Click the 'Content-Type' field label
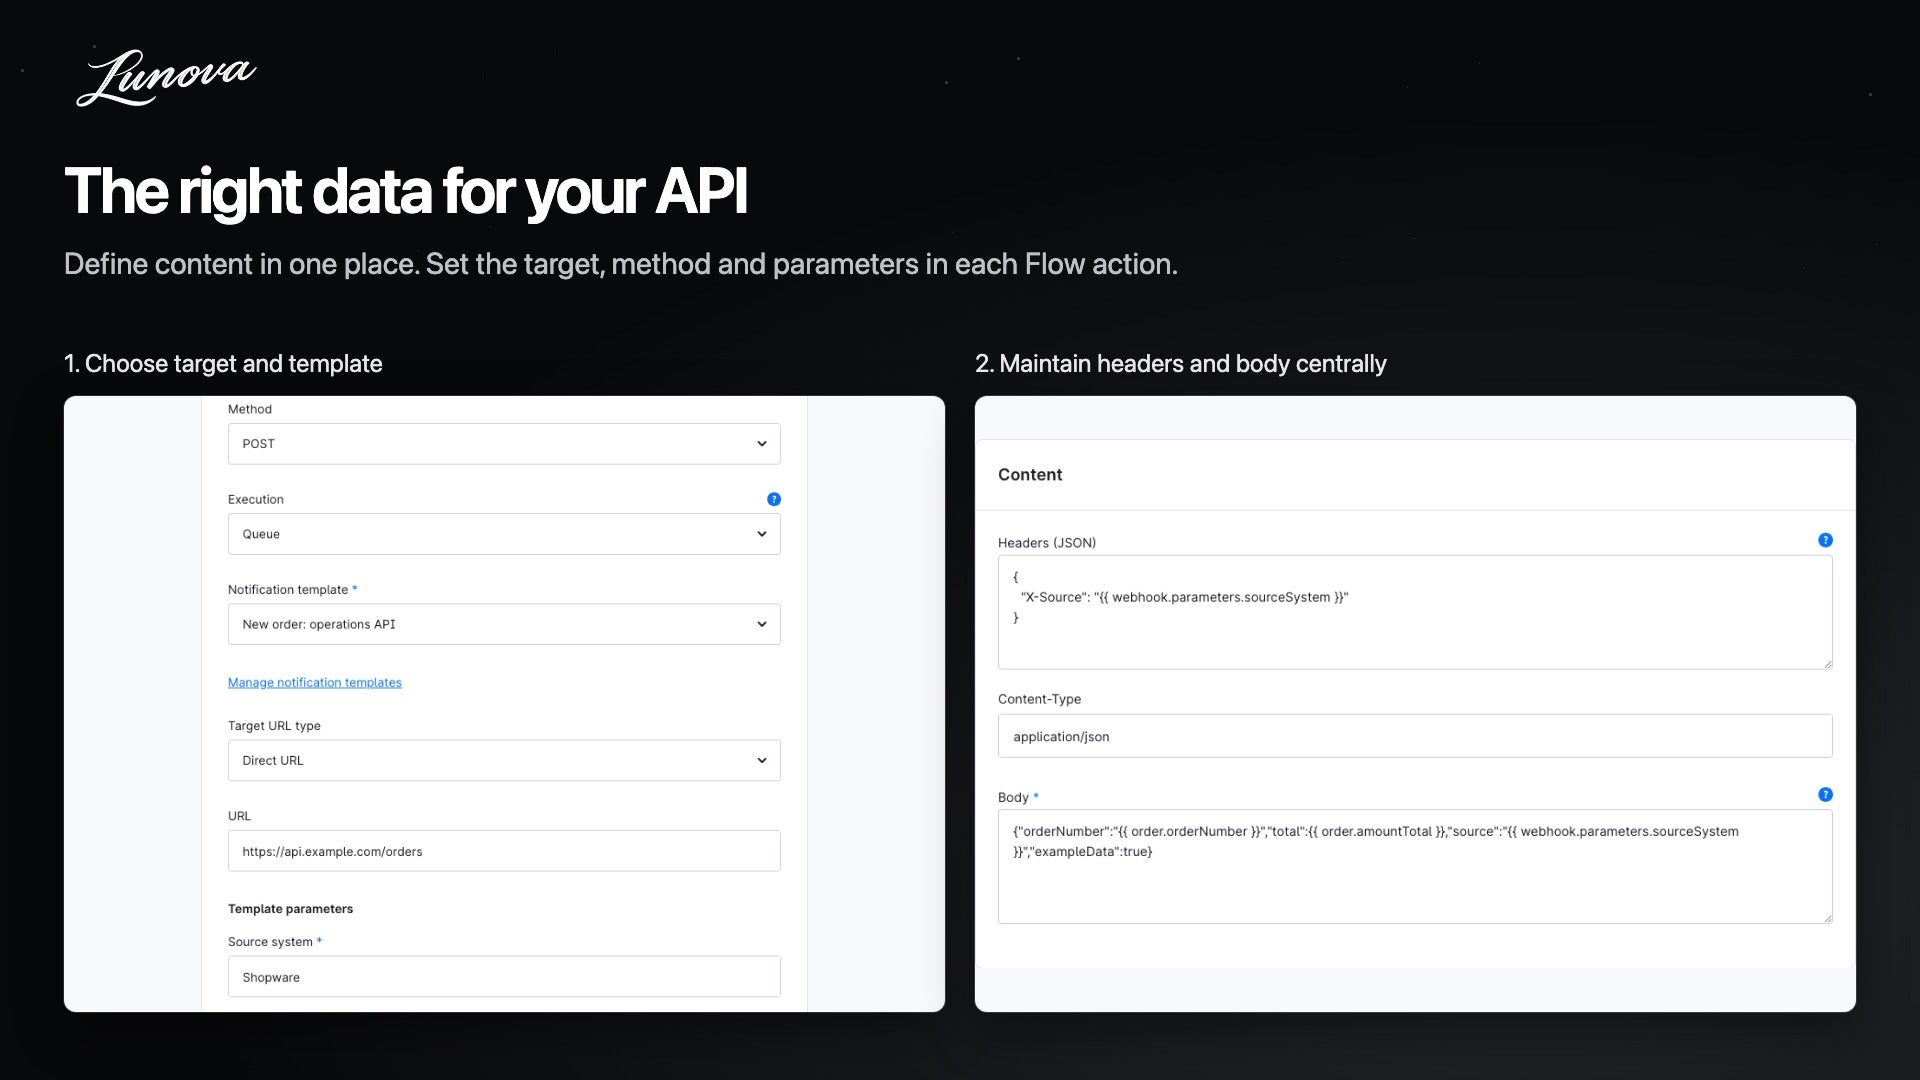The image size is (1920, 1080). pyautogui.click(x=1039, y=699)
